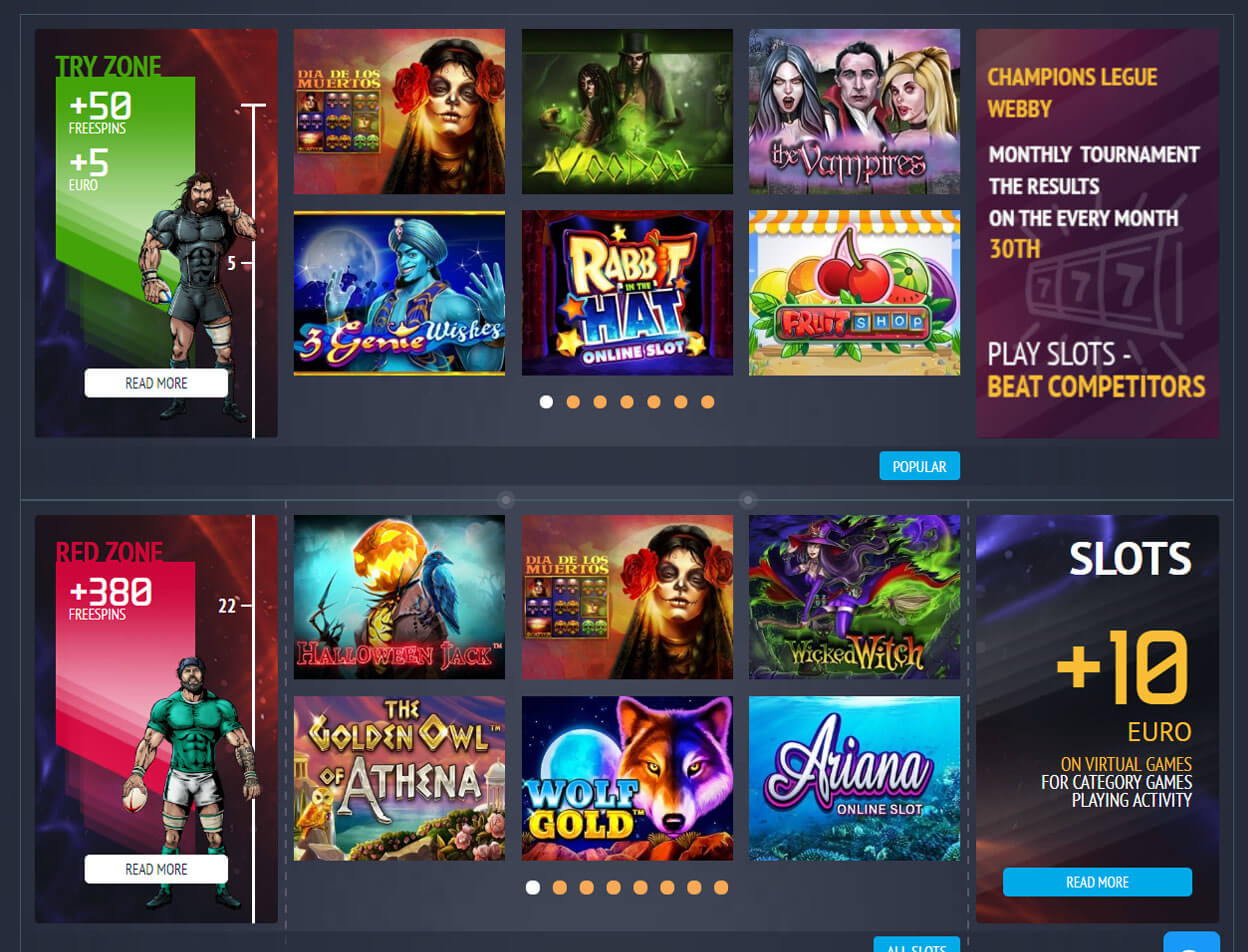This screenshot has height=952, width=1248.
Task: Click the Popular category button
Action: (919, 466)
